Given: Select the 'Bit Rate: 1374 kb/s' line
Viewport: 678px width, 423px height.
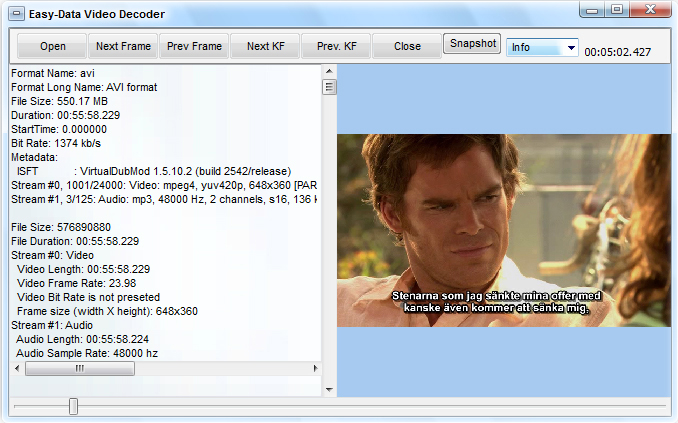Looking at the screenshot, I should coord(56,143).
